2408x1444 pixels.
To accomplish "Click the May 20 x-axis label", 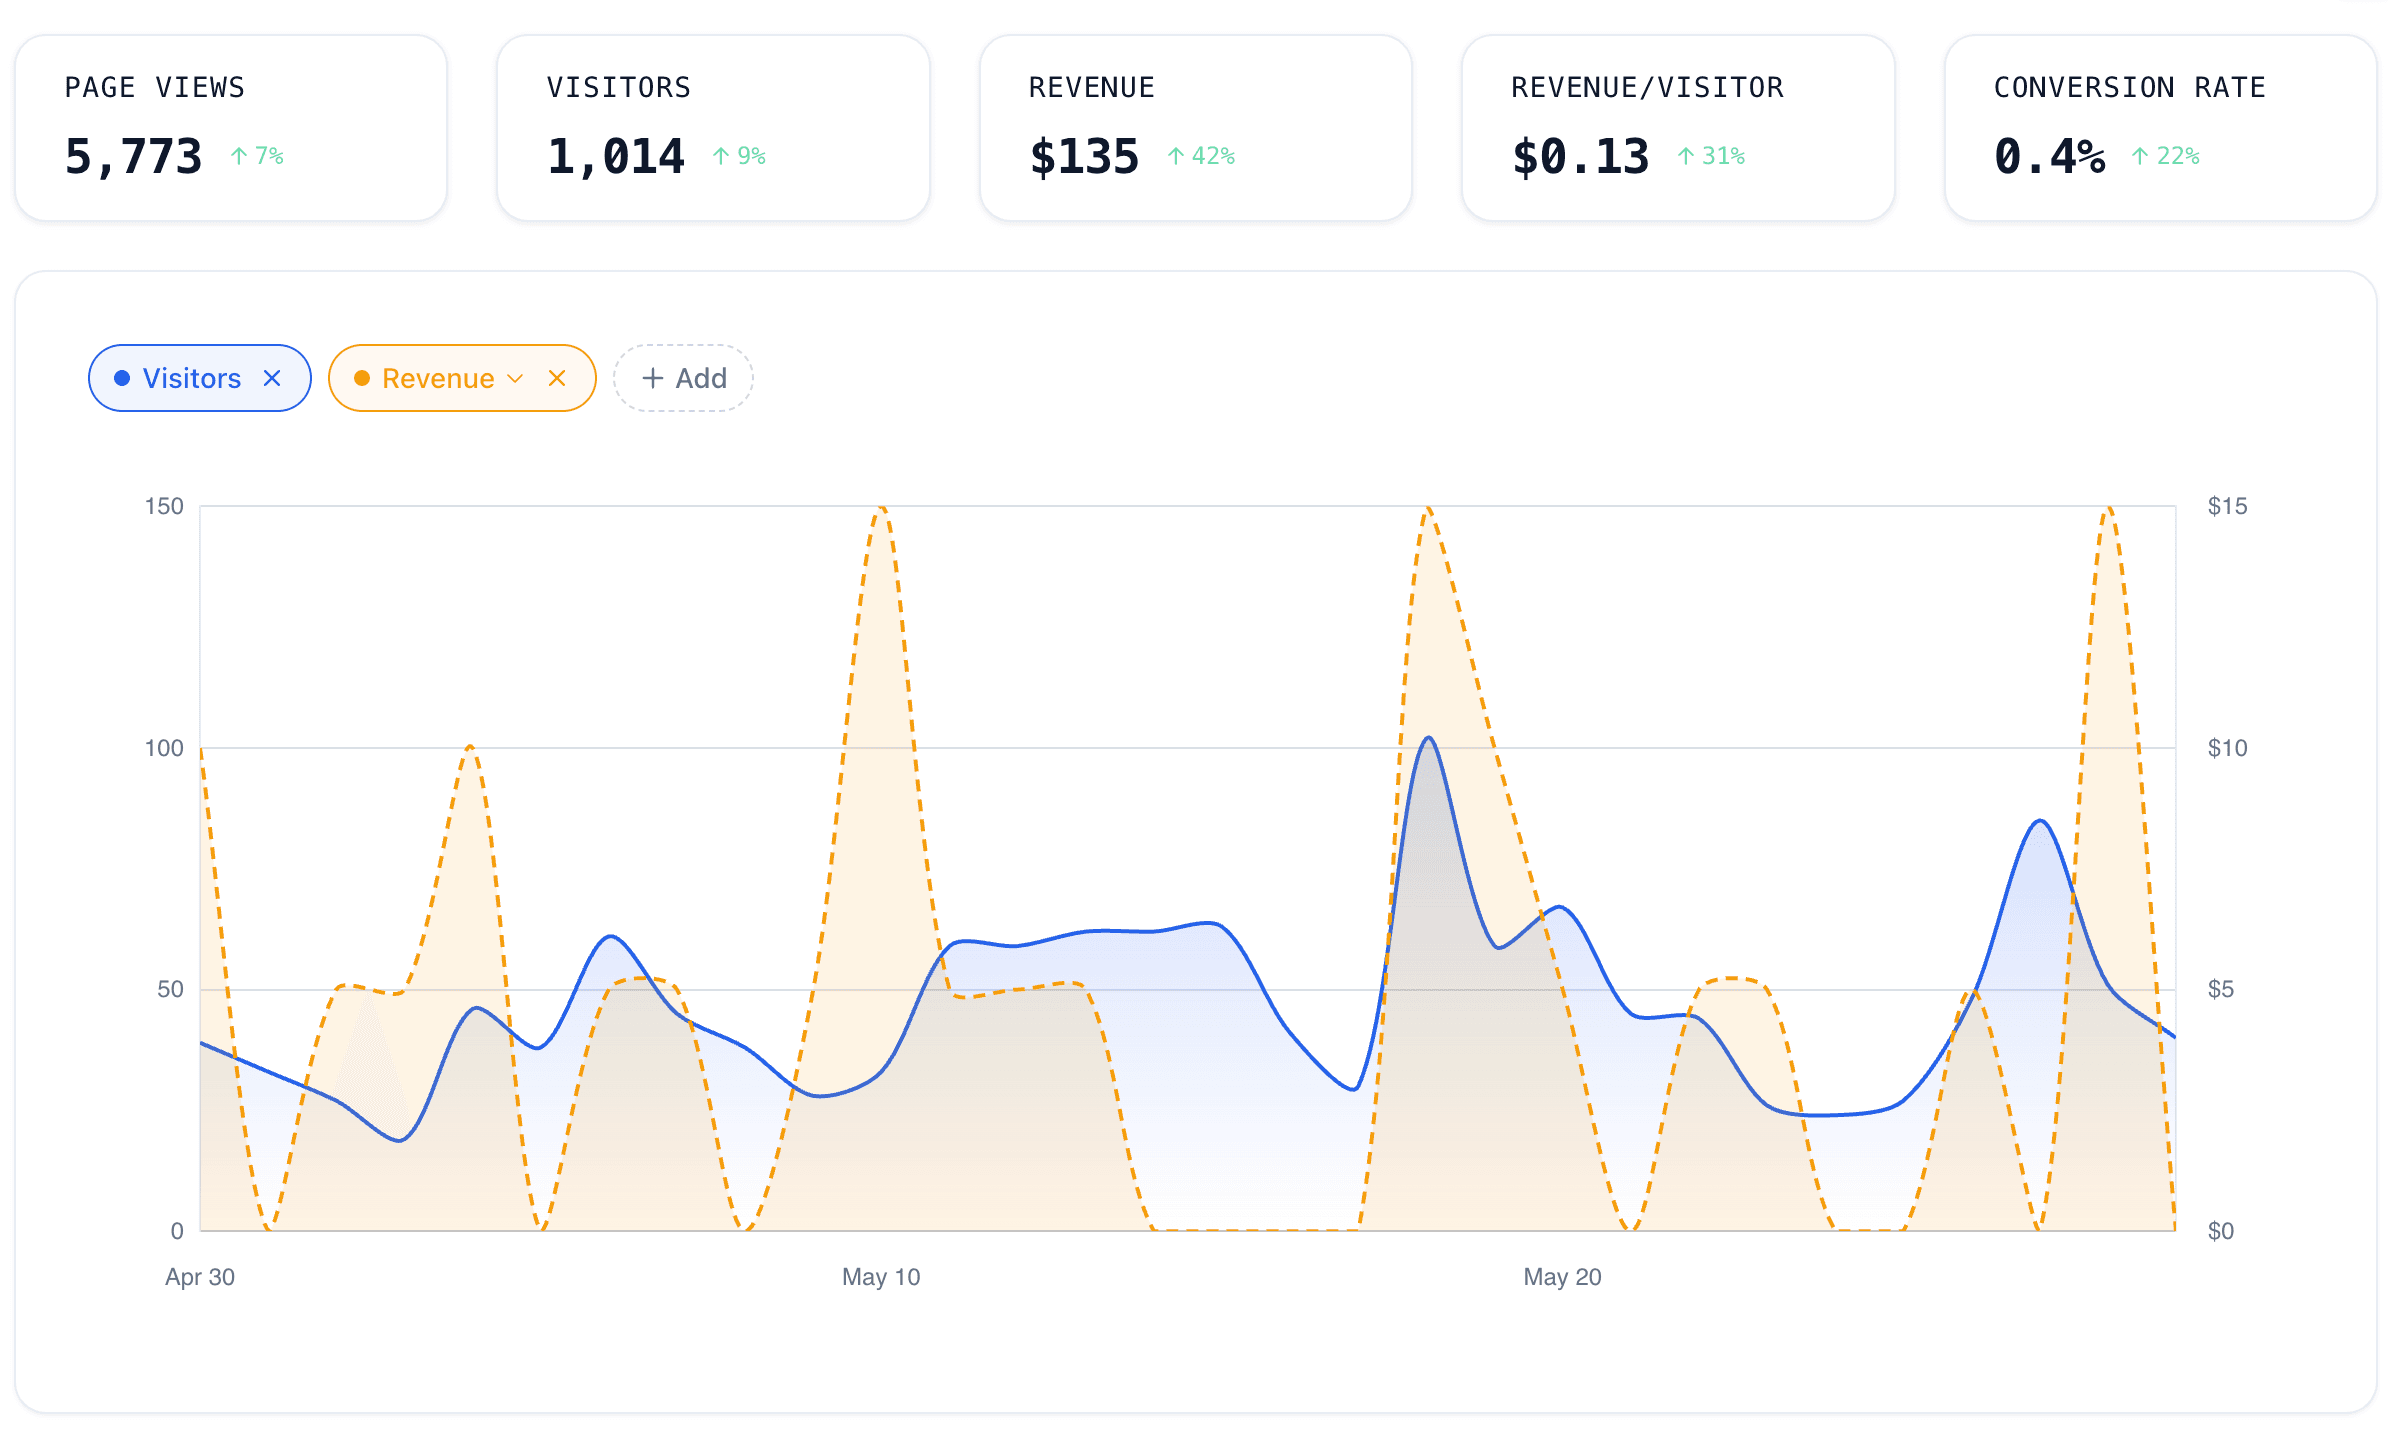I will (1562, 1277).
